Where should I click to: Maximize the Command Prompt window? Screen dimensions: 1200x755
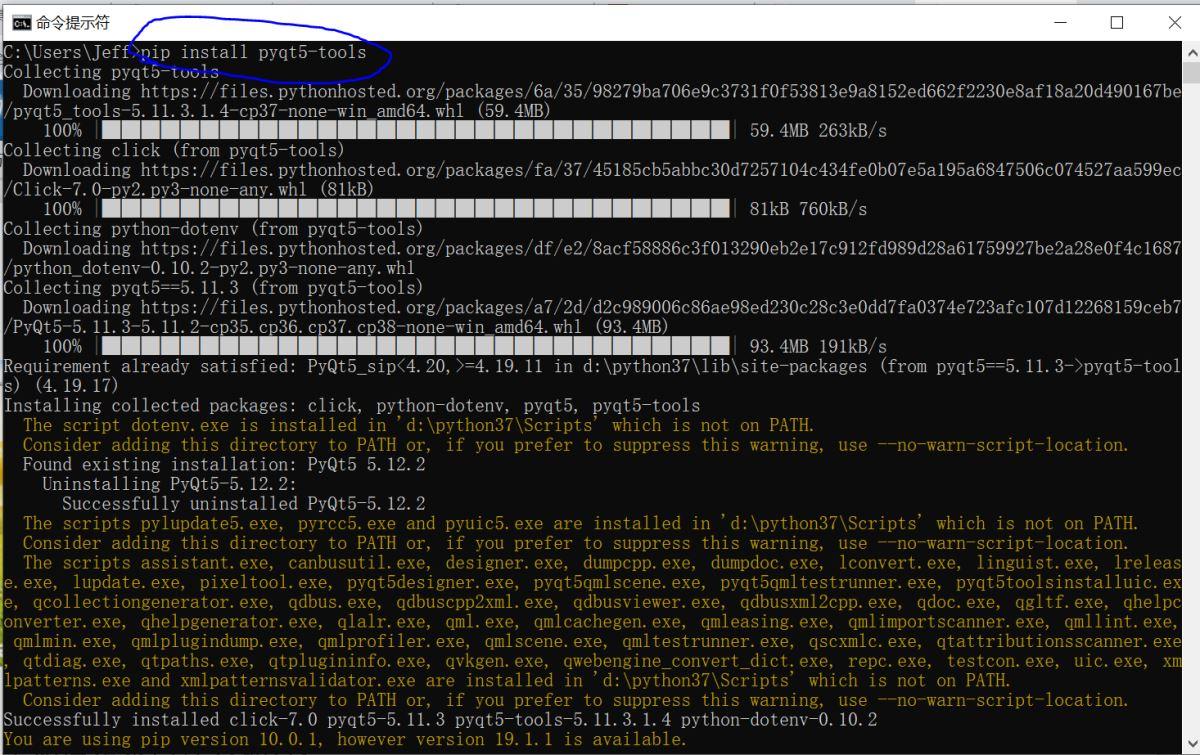(1117, 22)
